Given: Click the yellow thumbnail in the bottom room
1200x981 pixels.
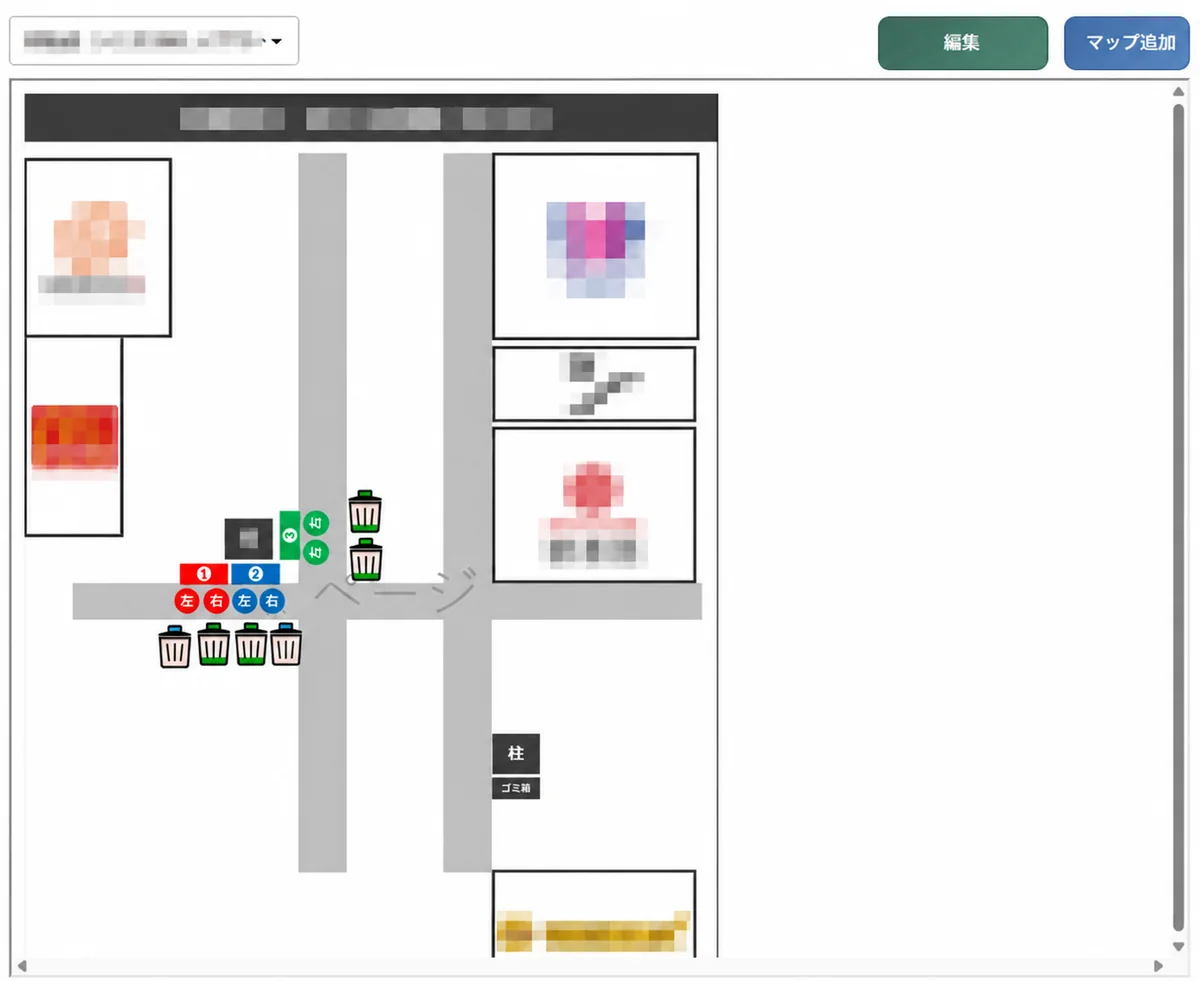Looking at the screenshot, I should click(594, 930).
